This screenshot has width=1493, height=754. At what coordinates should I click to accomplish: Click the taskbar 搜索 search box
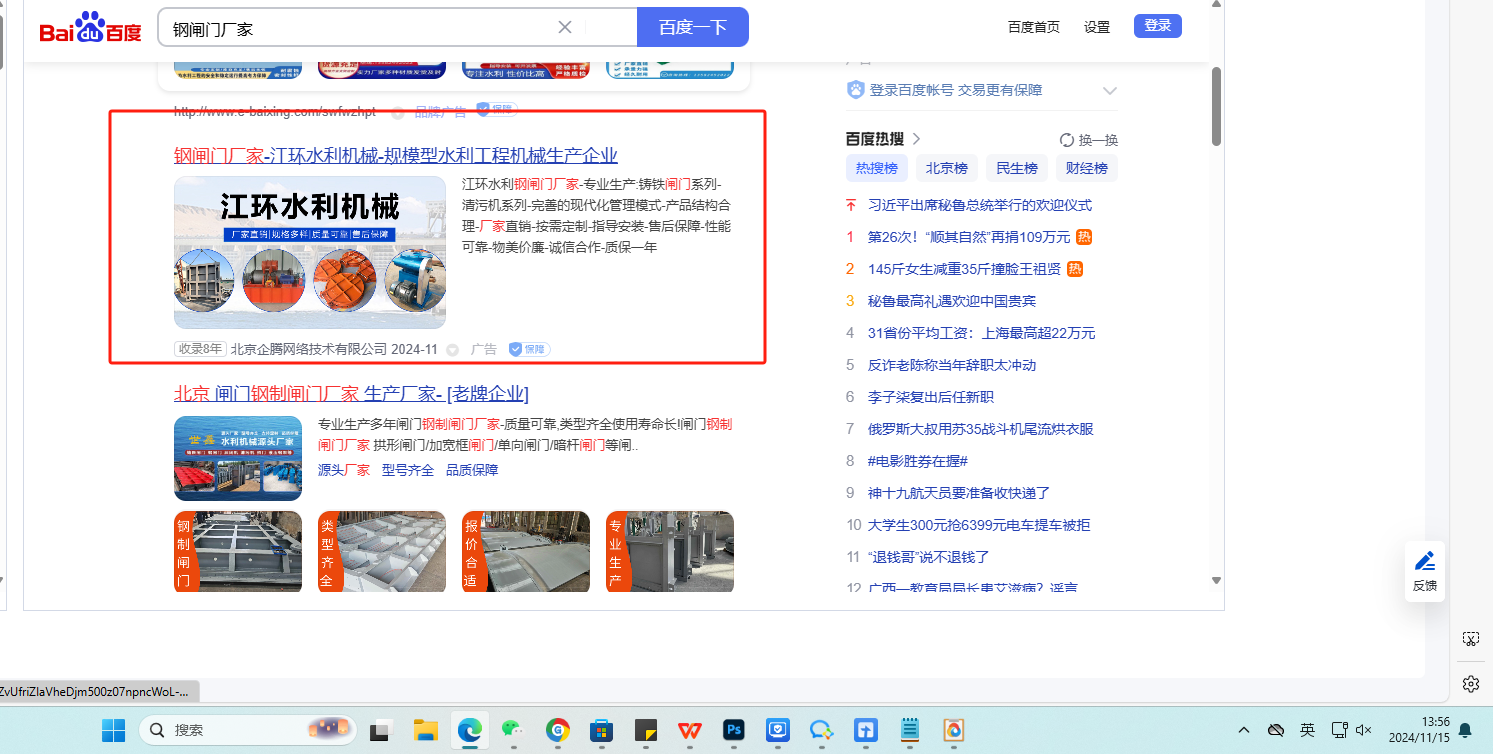pyautogui.click(x=248, y=731)
